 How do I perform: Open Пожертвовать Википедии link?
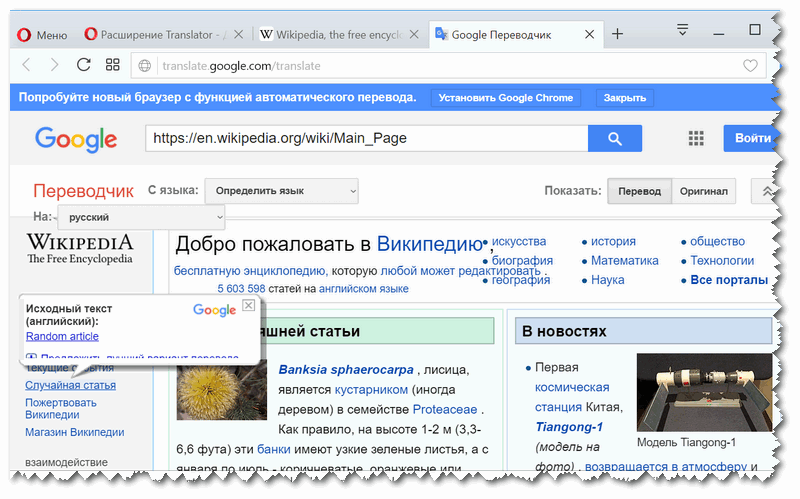(61, 409)
